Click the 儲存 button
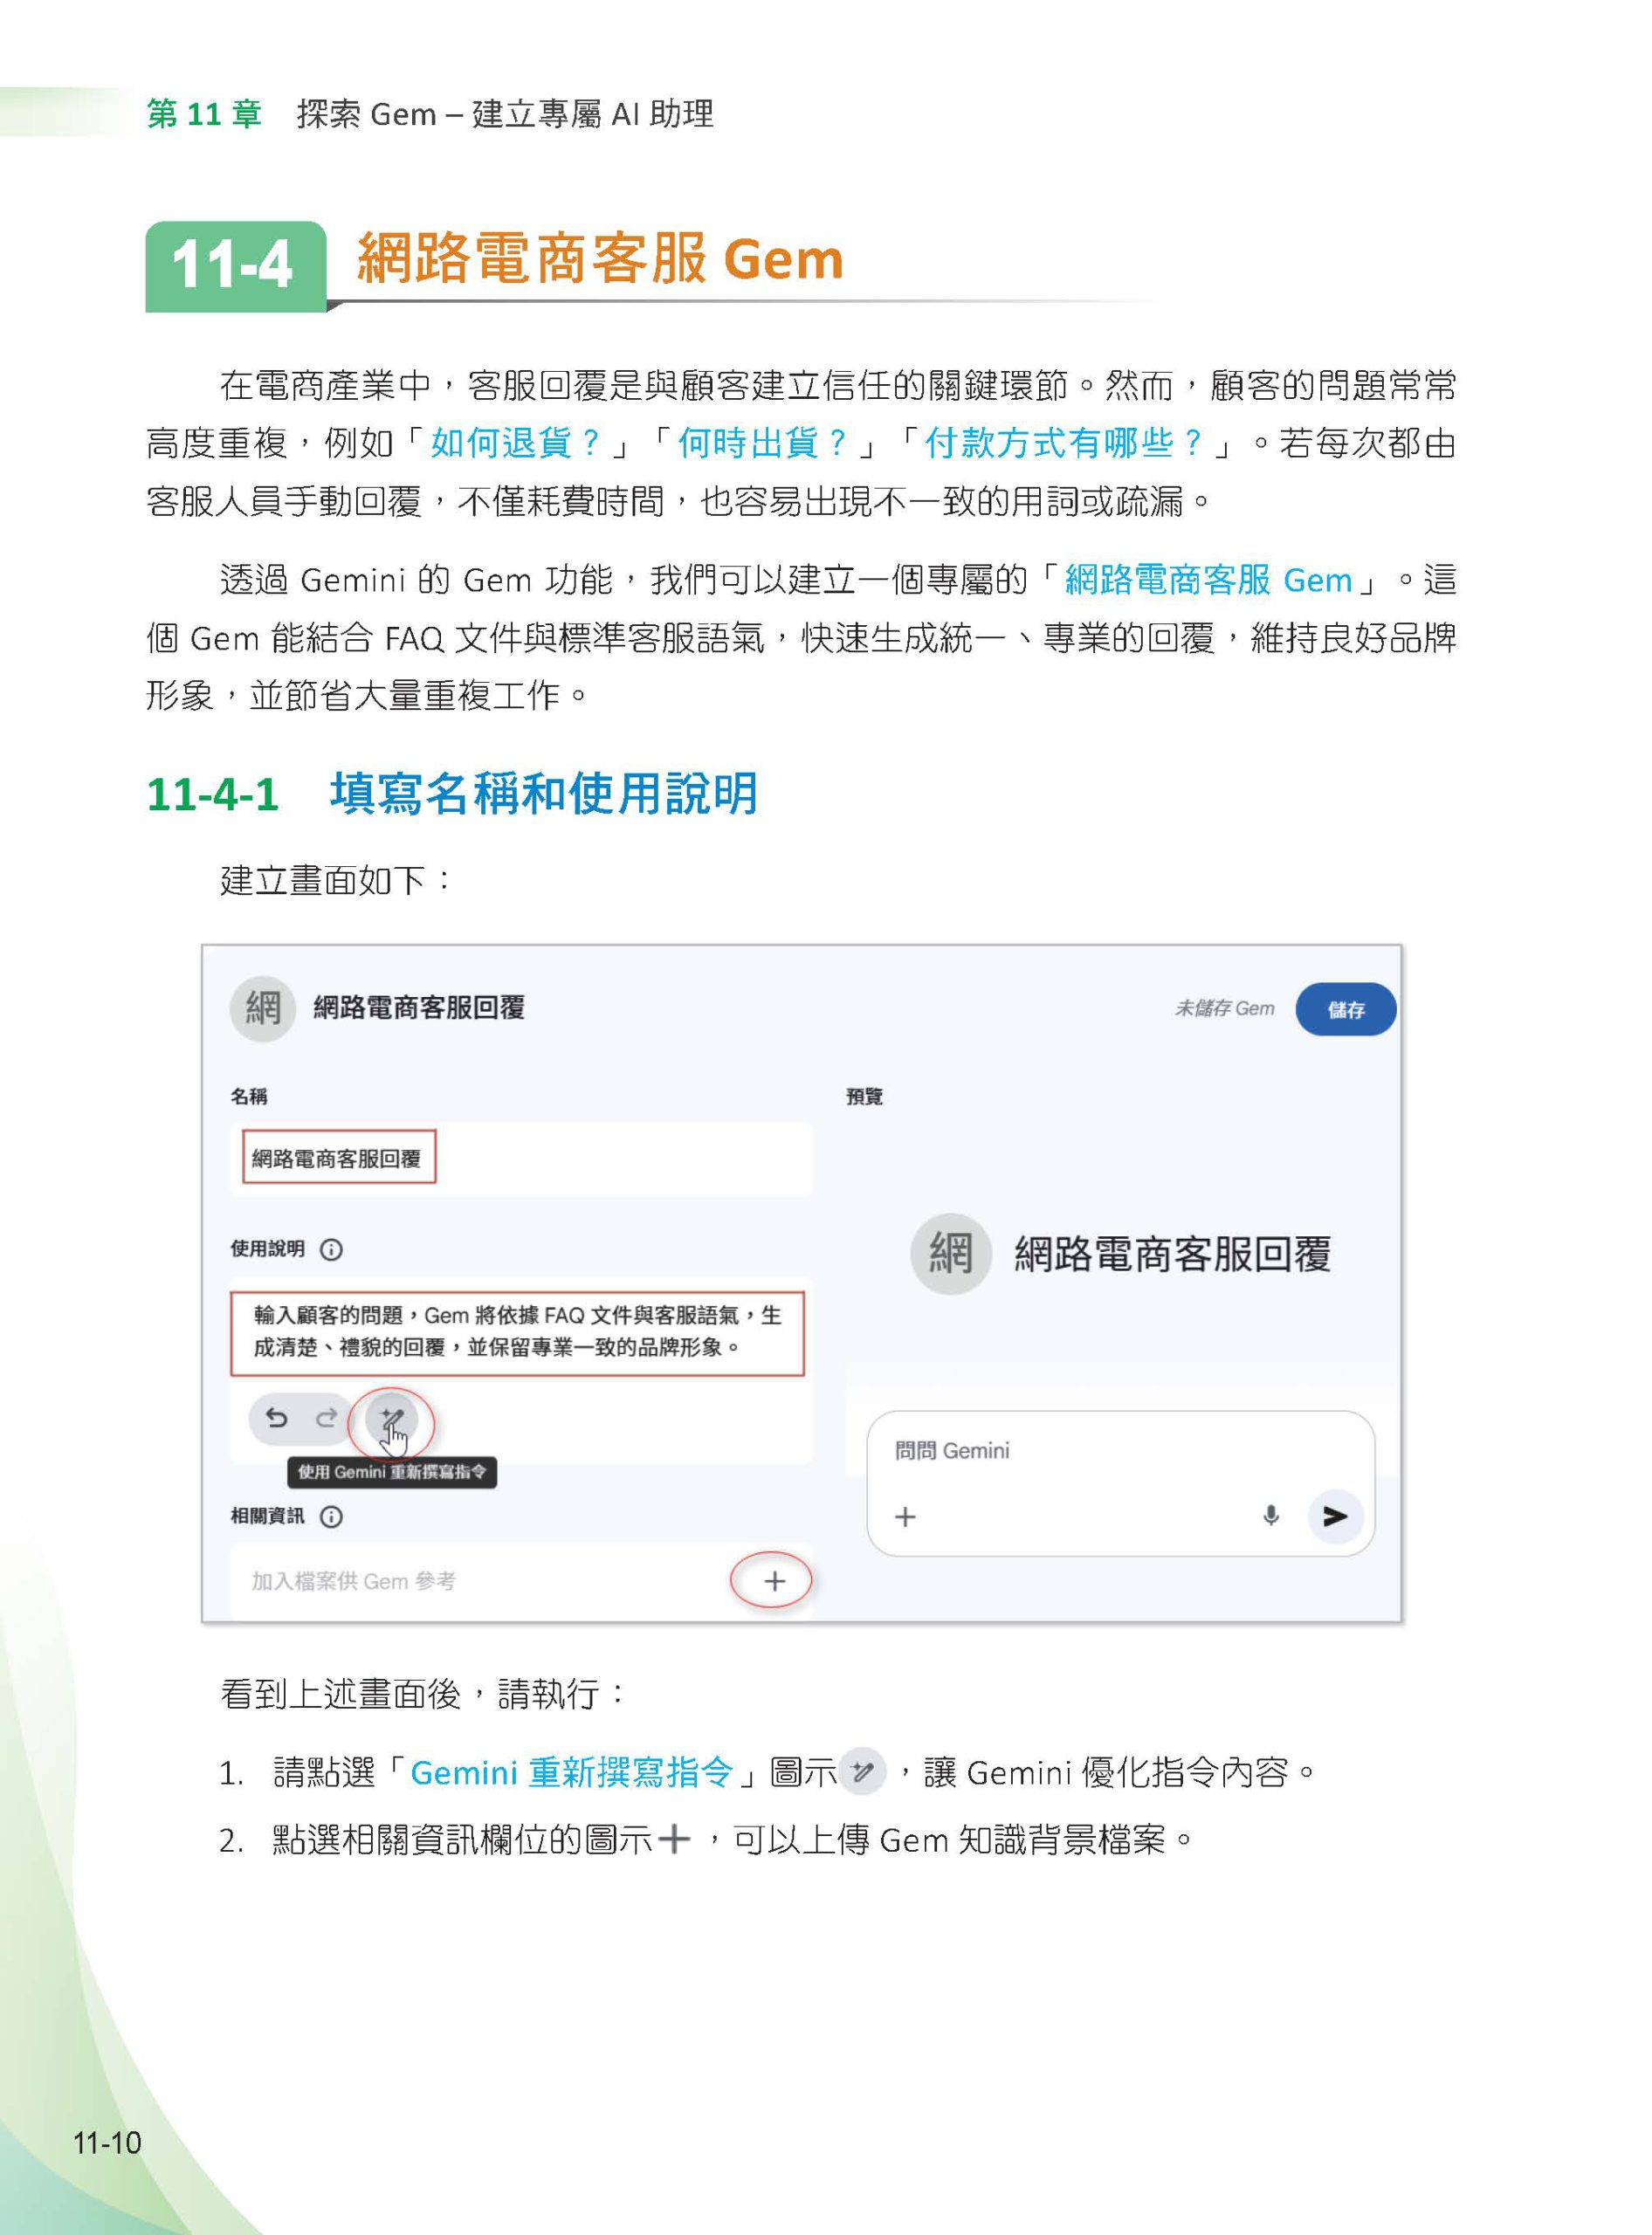This screenshot has height=2235, width=1652. click(1345, 1009)
